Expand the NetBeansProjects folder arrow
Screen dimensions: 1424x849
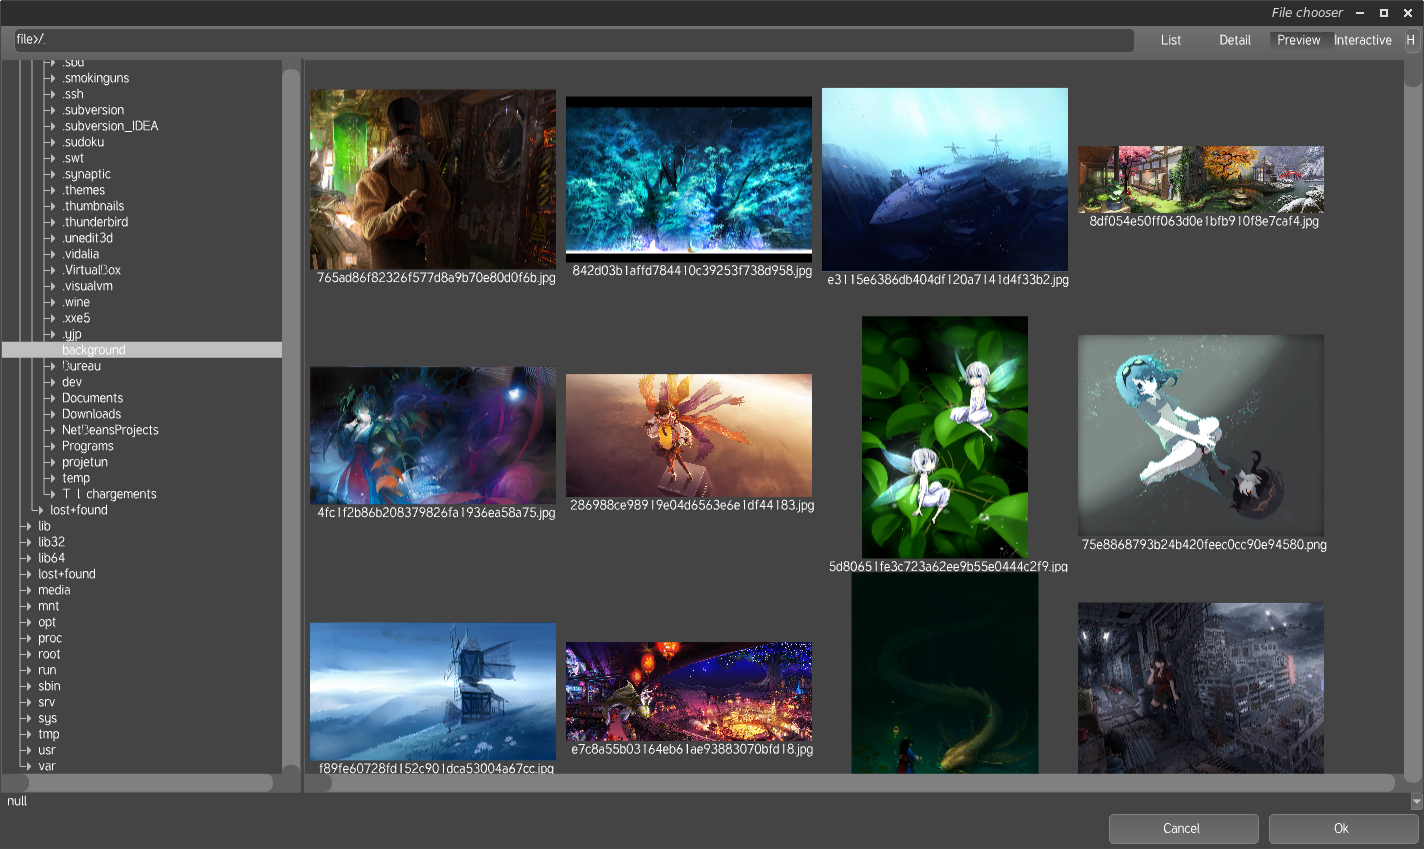(51, 430)
